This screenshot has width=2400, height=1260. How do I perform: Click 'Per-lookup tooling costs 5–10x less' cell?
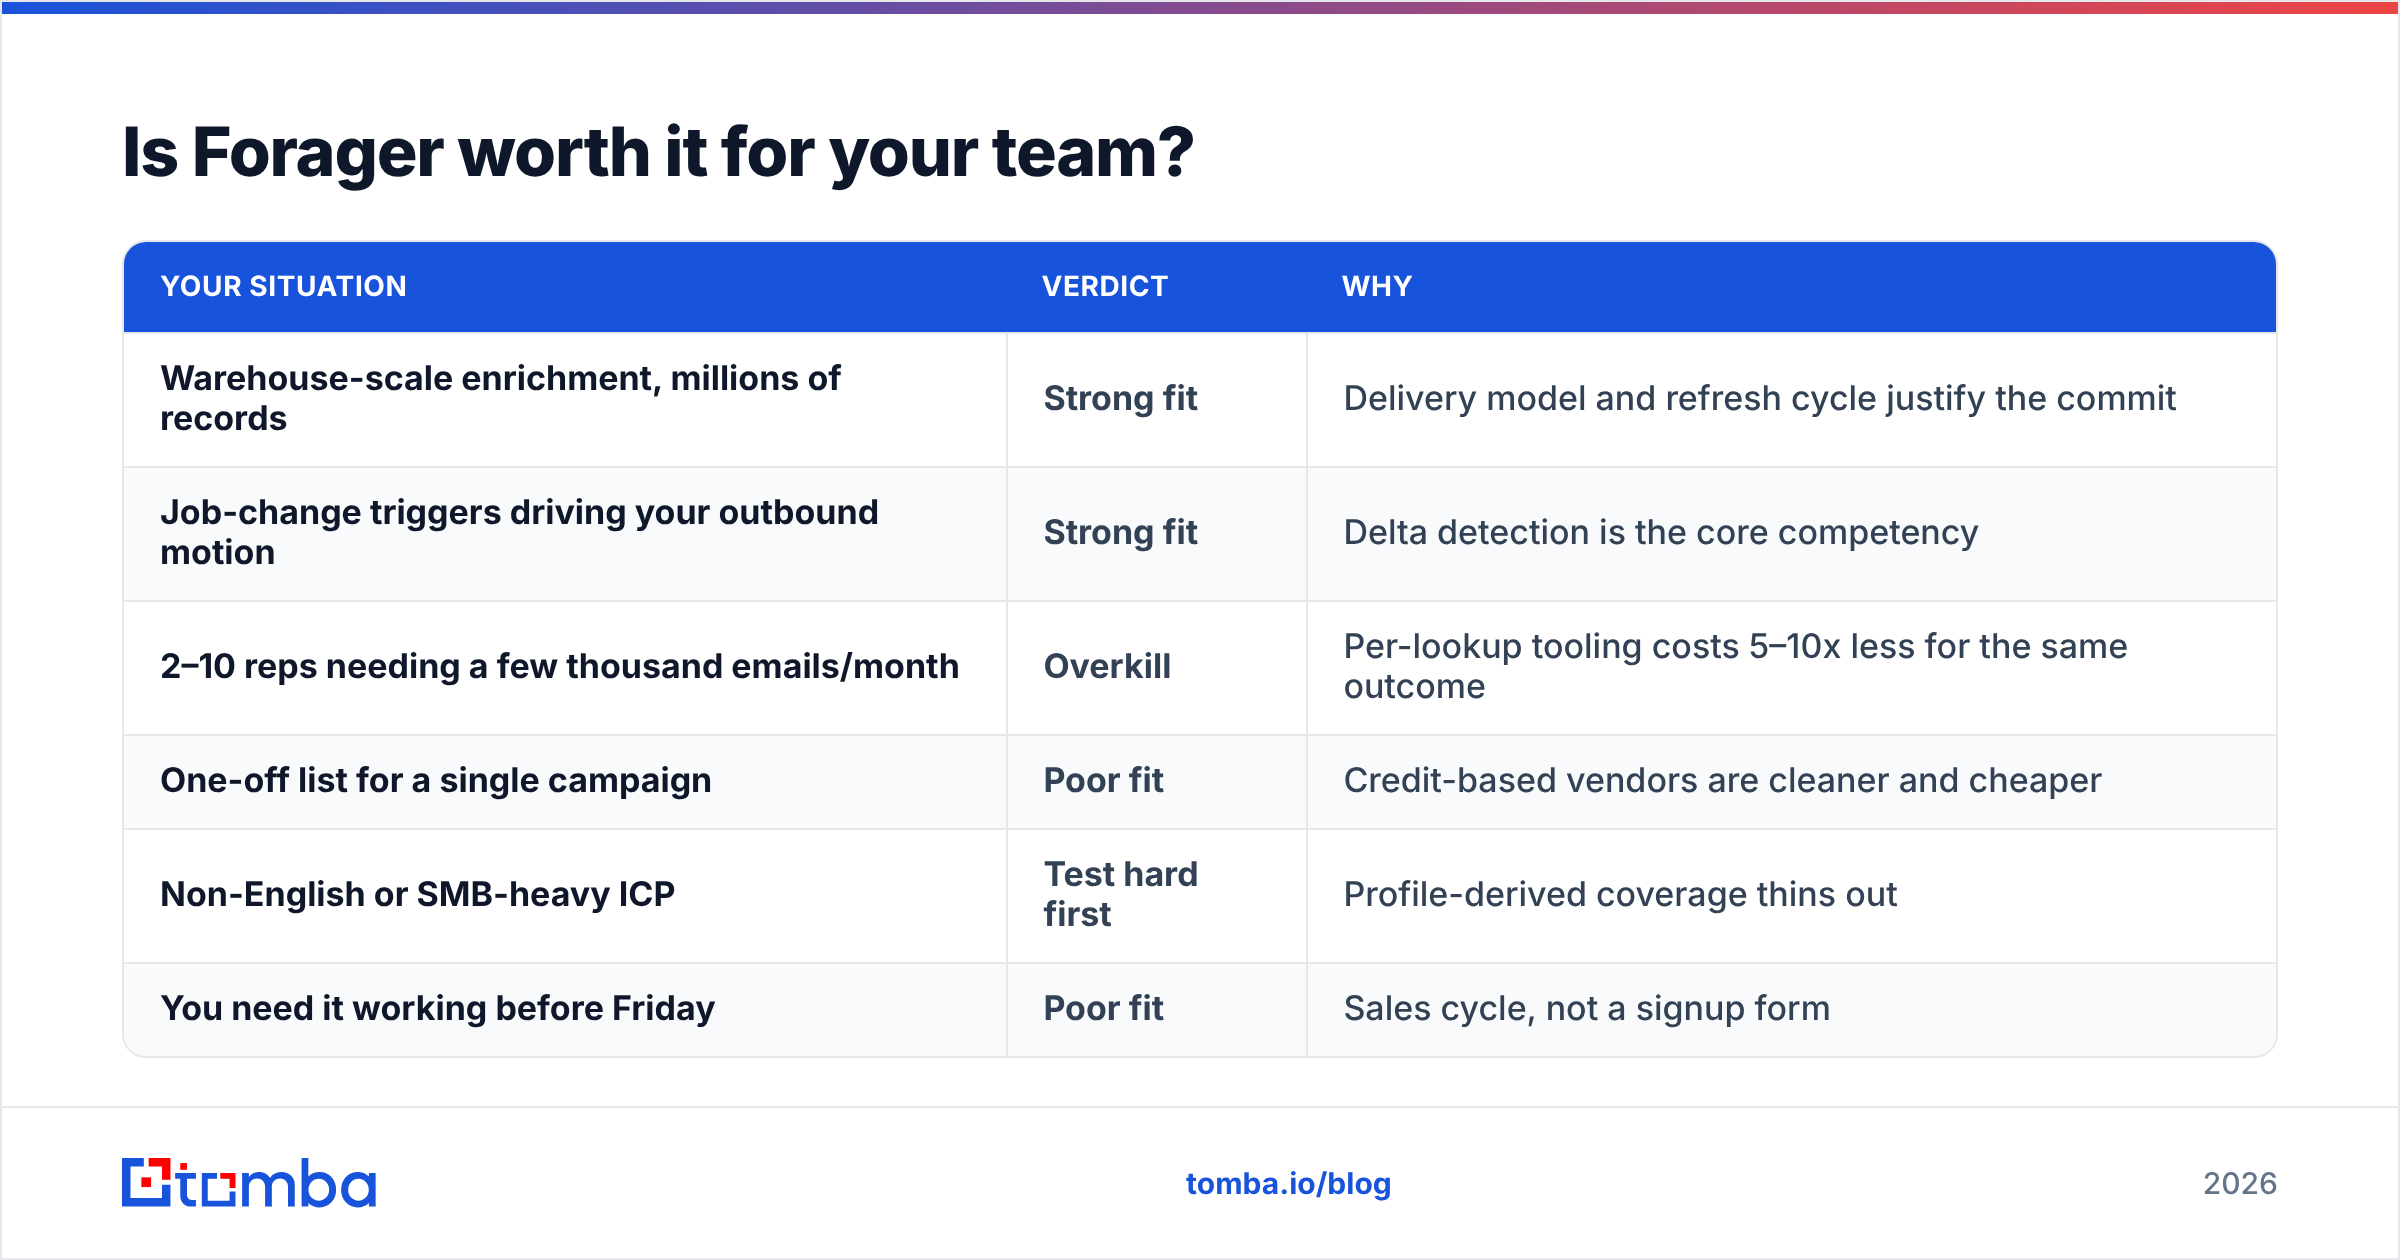[x=1792, y=667]
